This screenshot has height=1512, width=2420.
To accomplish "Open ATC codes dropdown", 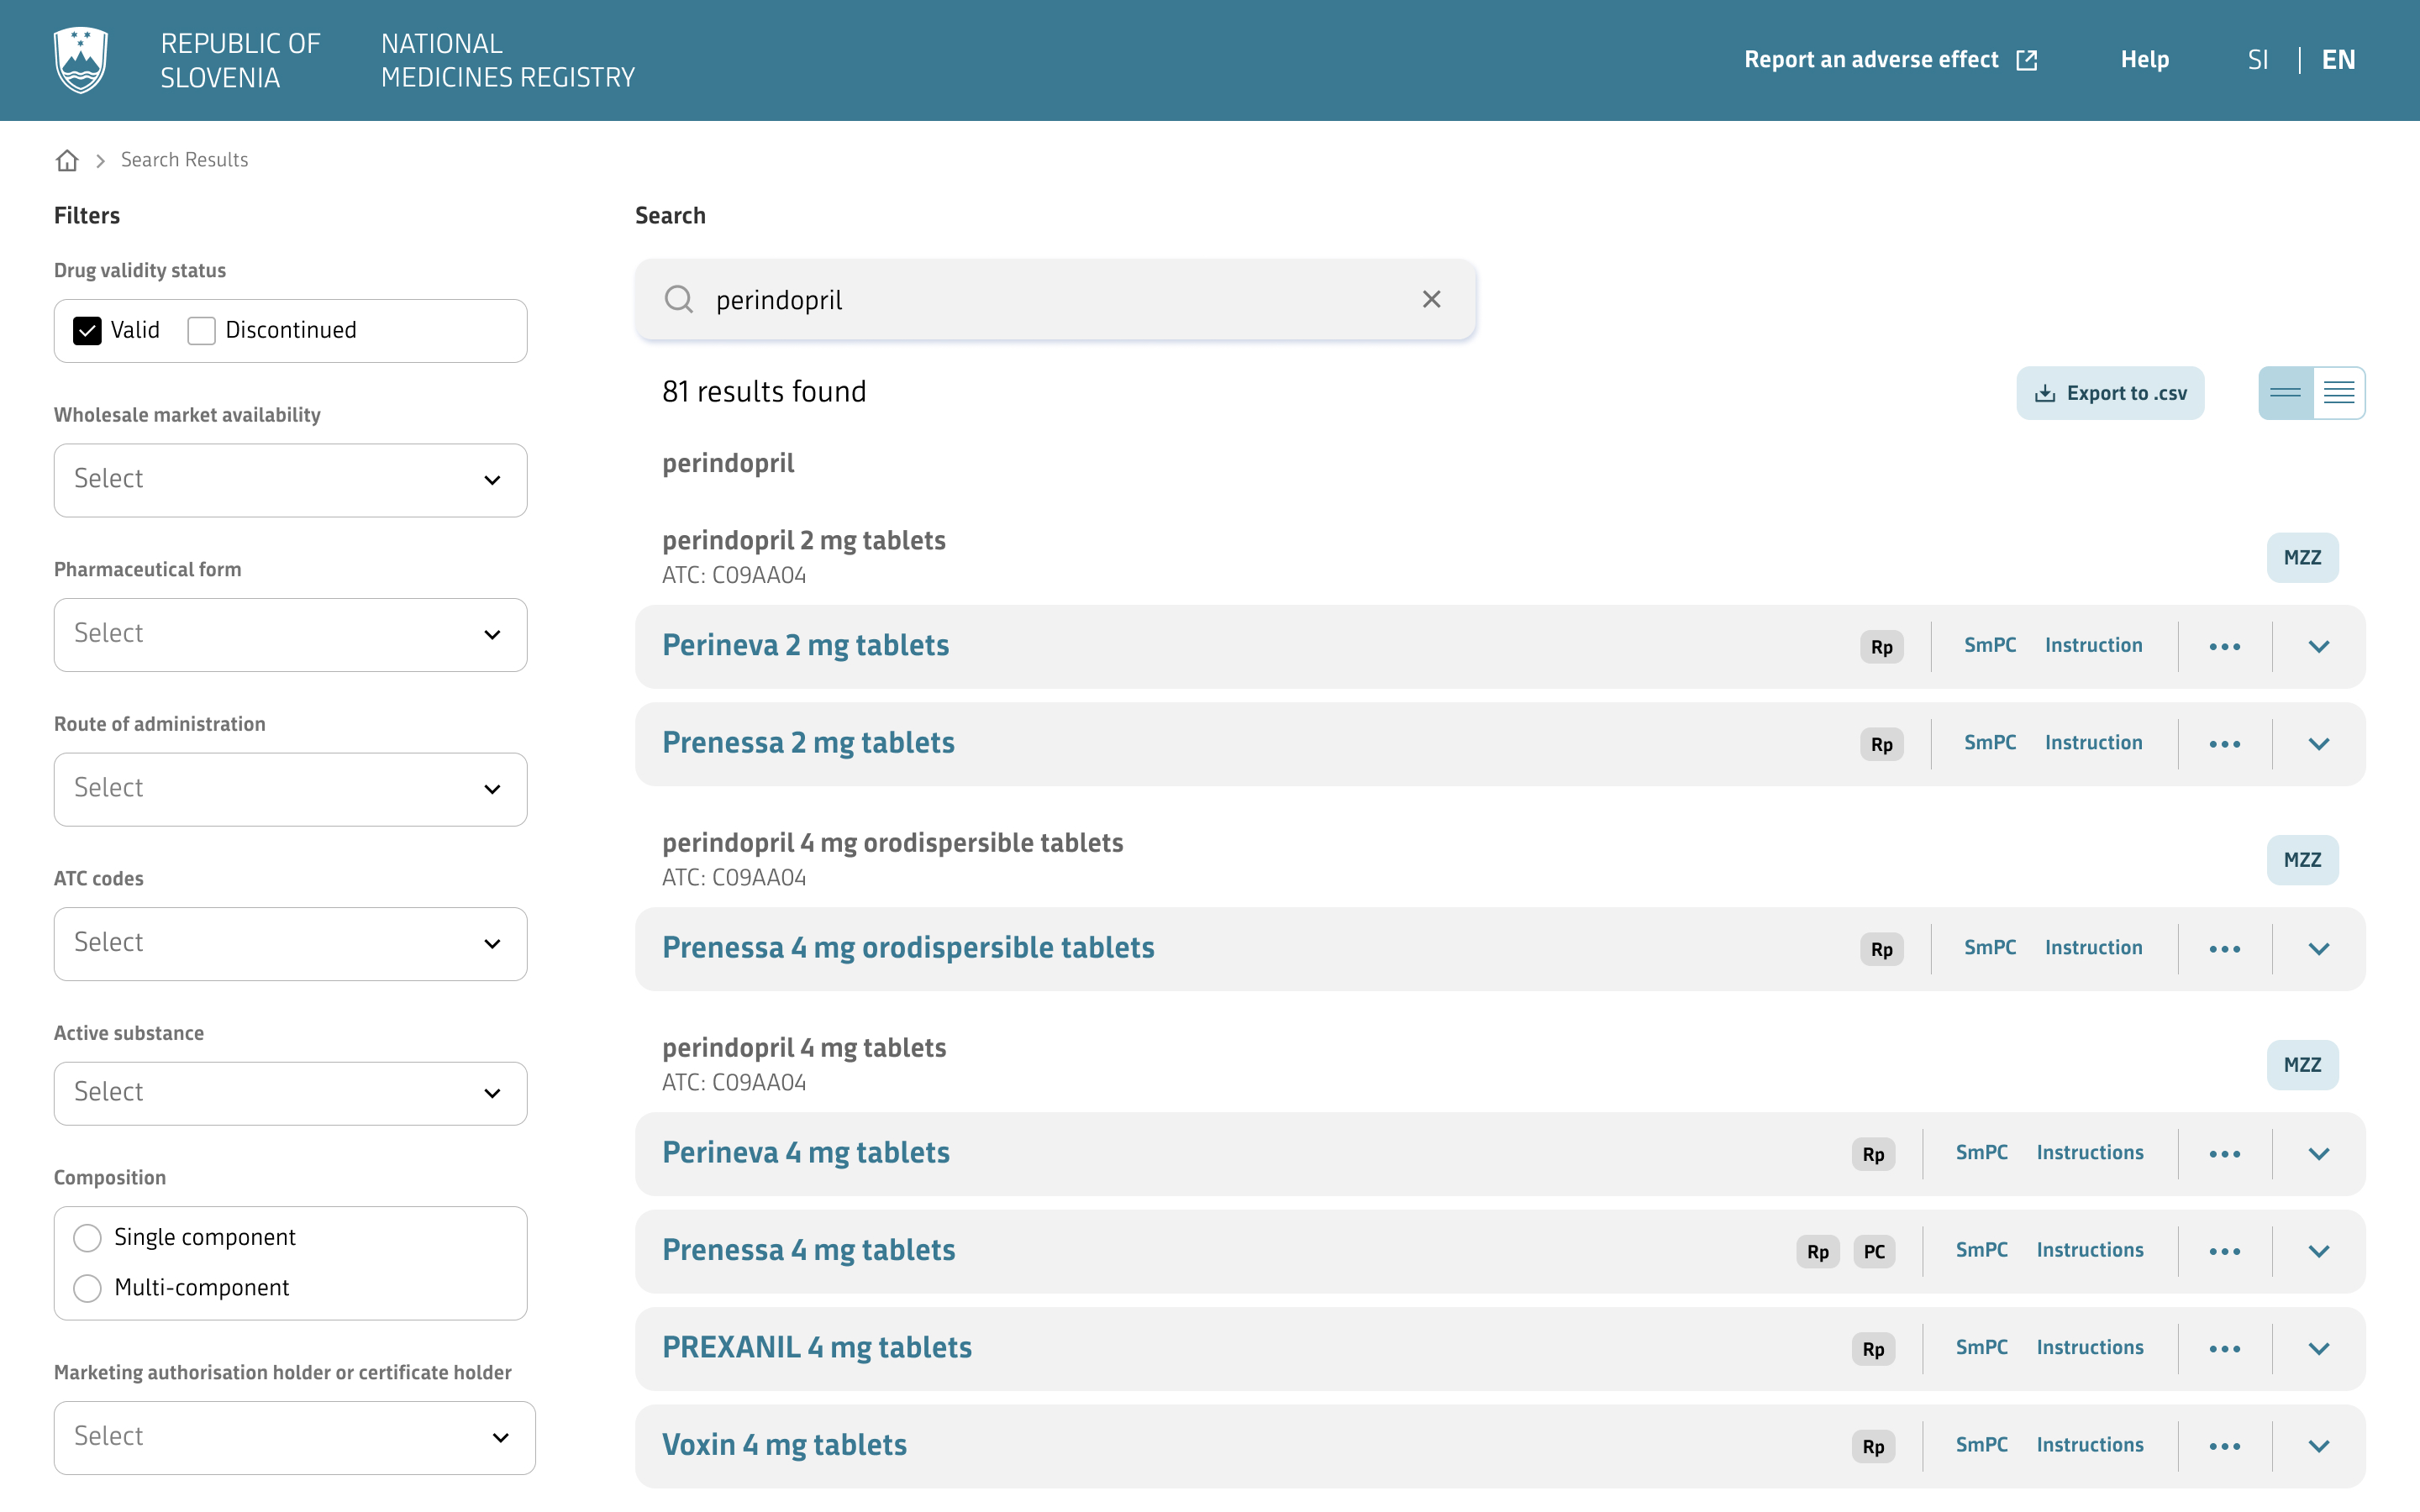I will click(290, 944).
